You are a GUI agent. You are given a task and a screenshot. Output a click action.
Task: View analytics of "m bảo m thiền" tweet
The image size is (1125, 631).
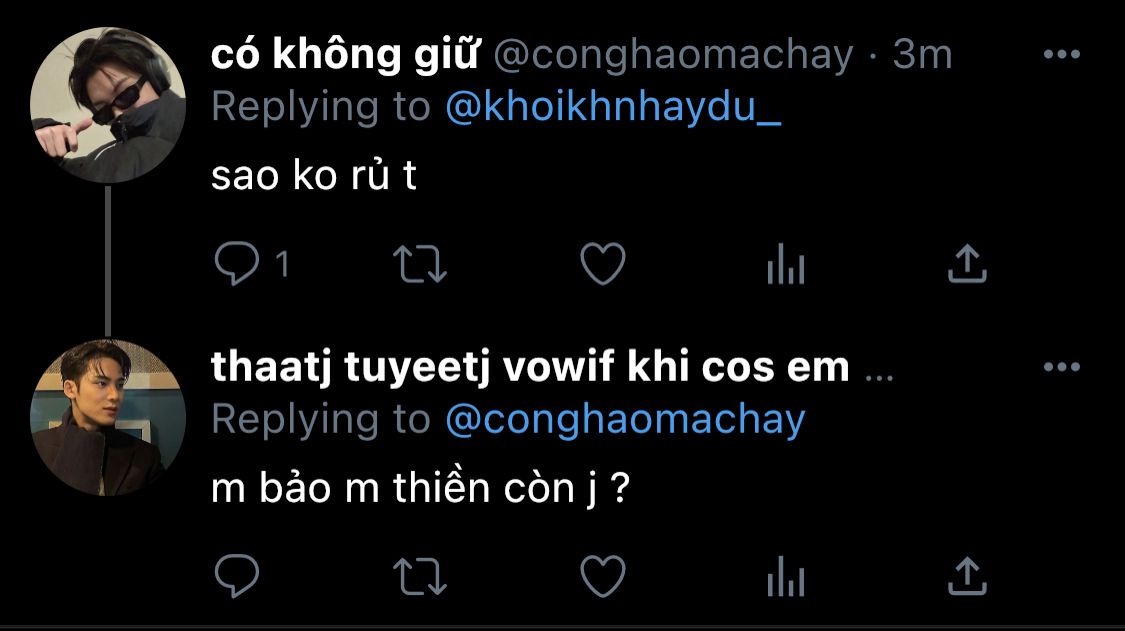(785, 577)
